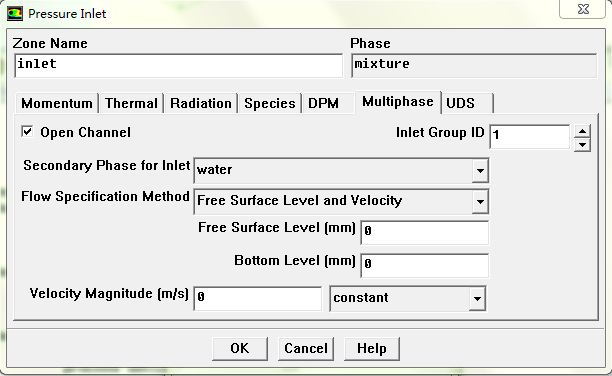This screenshot has width=612, height=376.
Task: Uncheck the Open Channel checkbox
Action: (27, 131)
